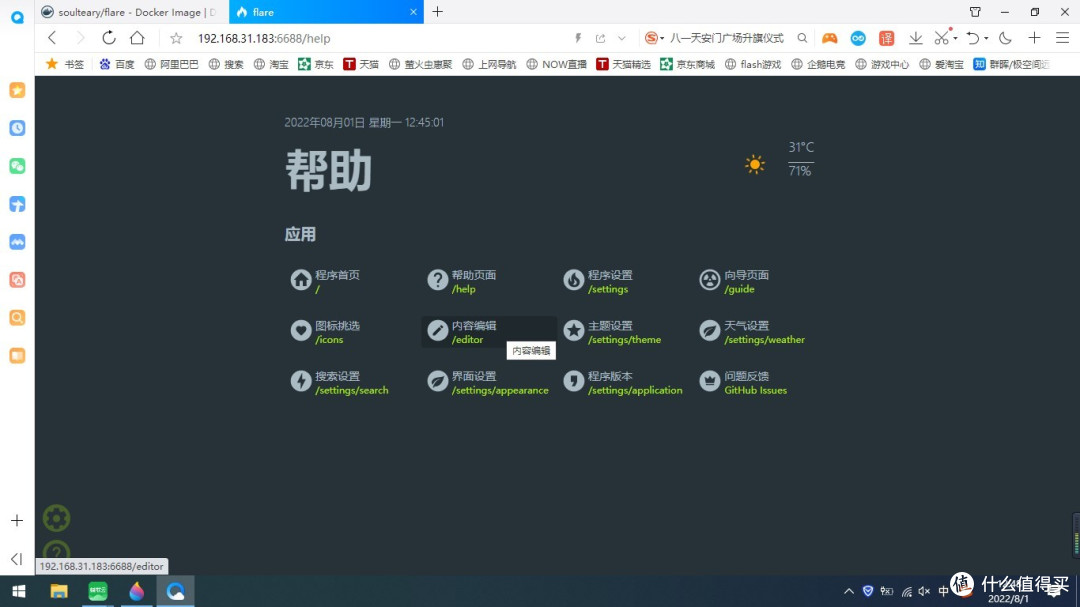Image resolution: width=1080 pixels, height=607 pixels.
Task: Open the 搜索设置 lightning icon
Action: click(300, 381)
